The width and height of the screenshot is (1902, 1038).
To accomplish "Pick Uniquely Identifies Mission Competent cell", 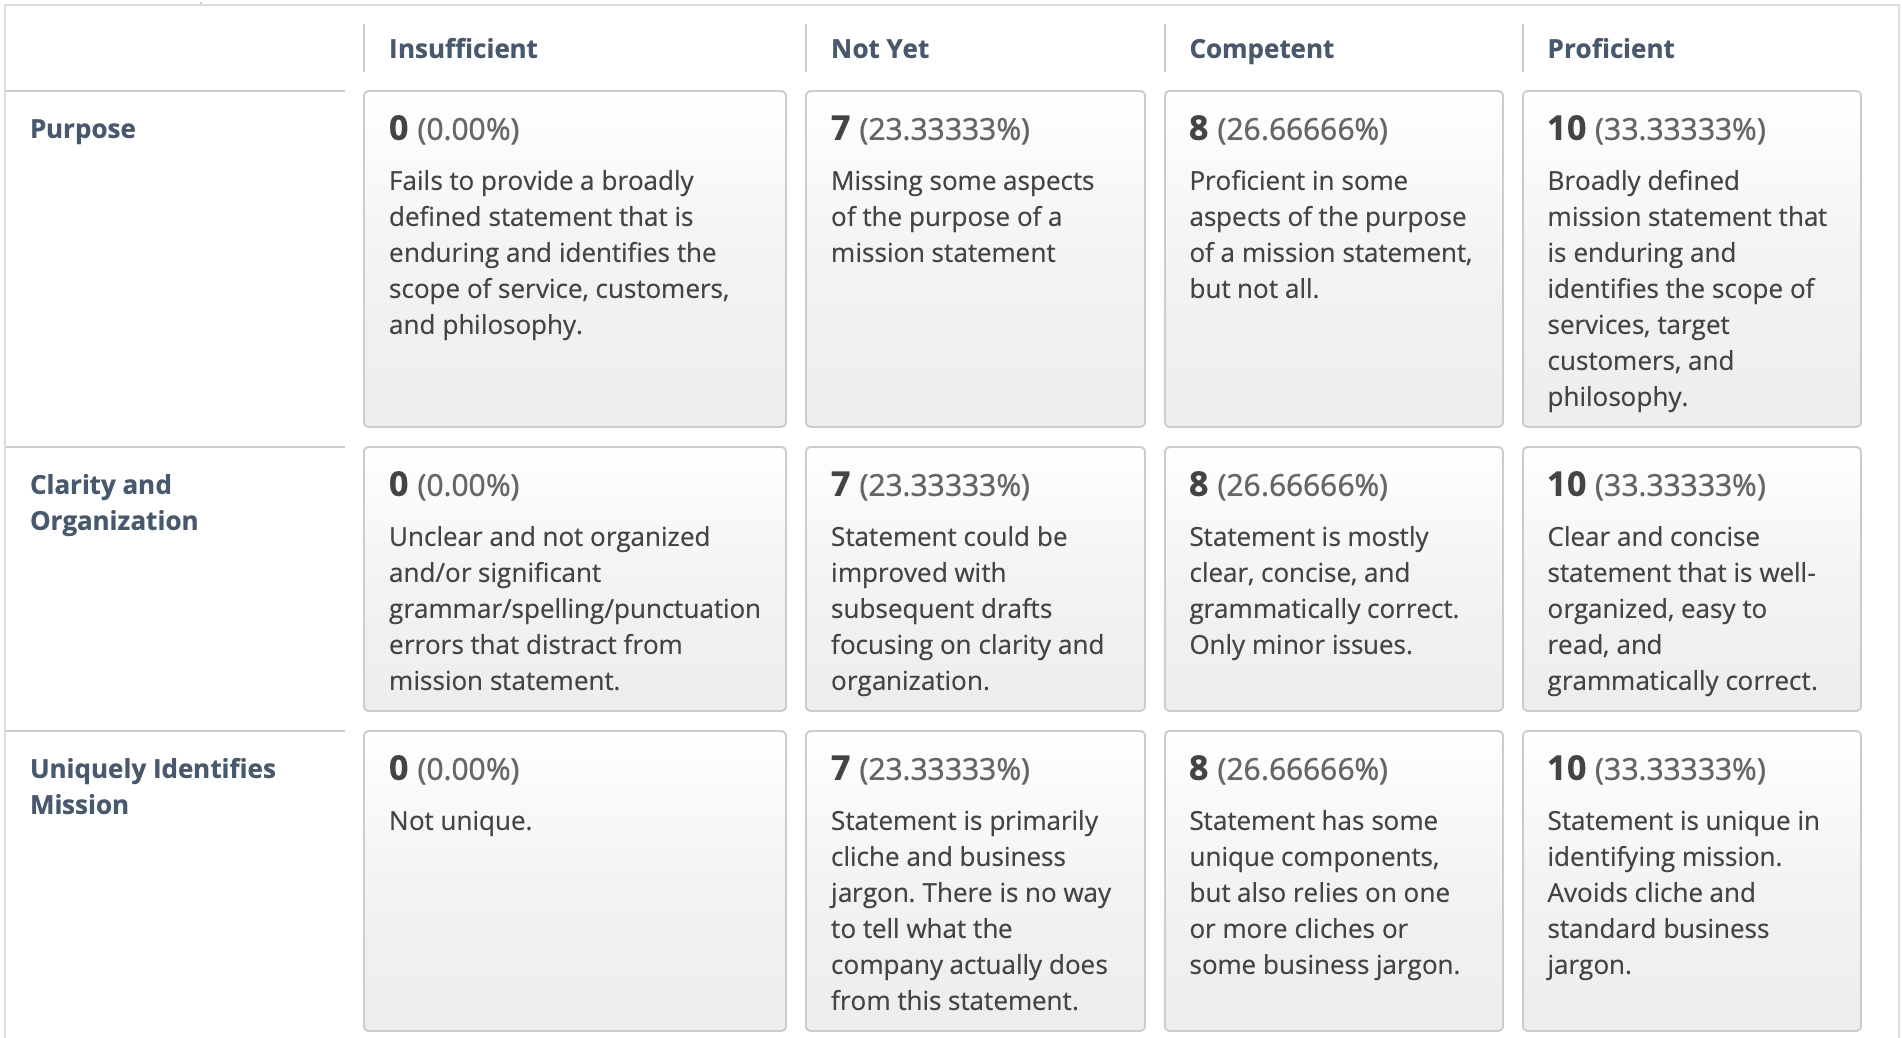I will pos(1333,881).
